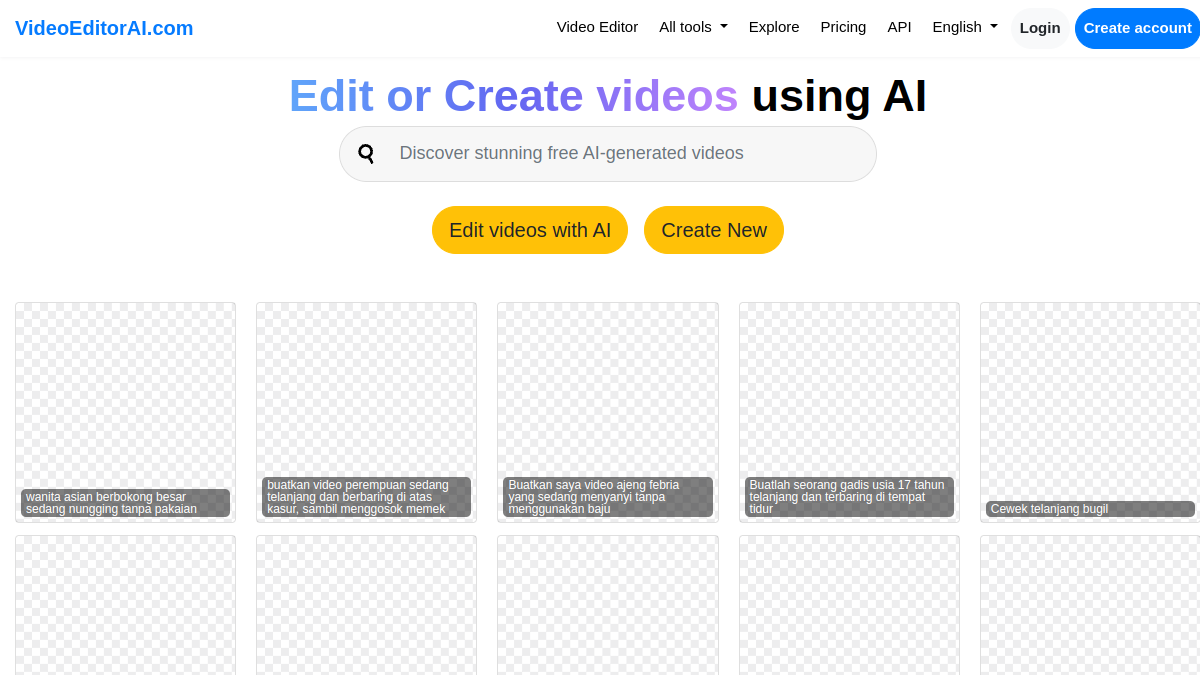Viewport: 1200px width, 675px height.
Task: Choose Edit videos with AI
Action: pos(530,230)
